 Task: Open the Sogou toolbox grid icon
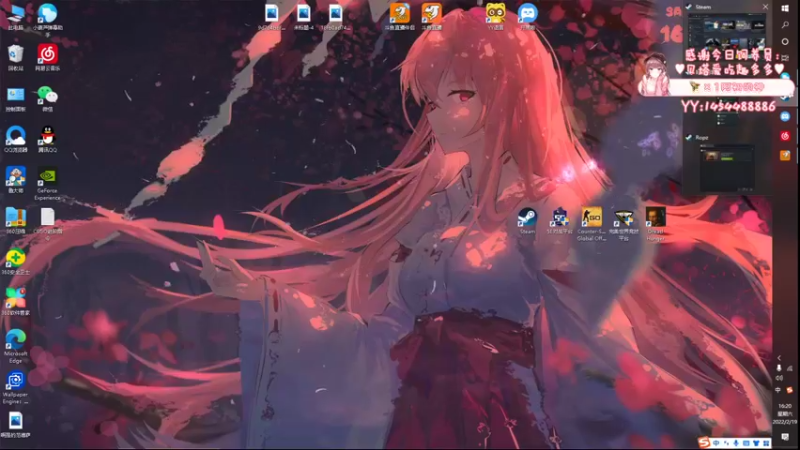766,443
